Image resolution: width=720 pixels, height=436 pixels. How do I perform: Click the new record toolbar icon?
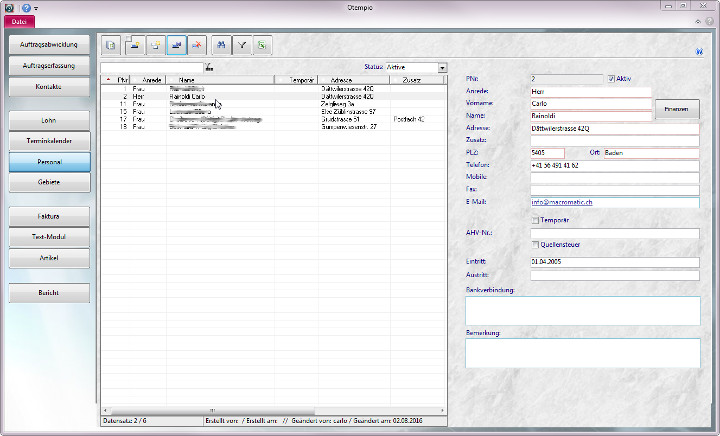click(134, 45)
